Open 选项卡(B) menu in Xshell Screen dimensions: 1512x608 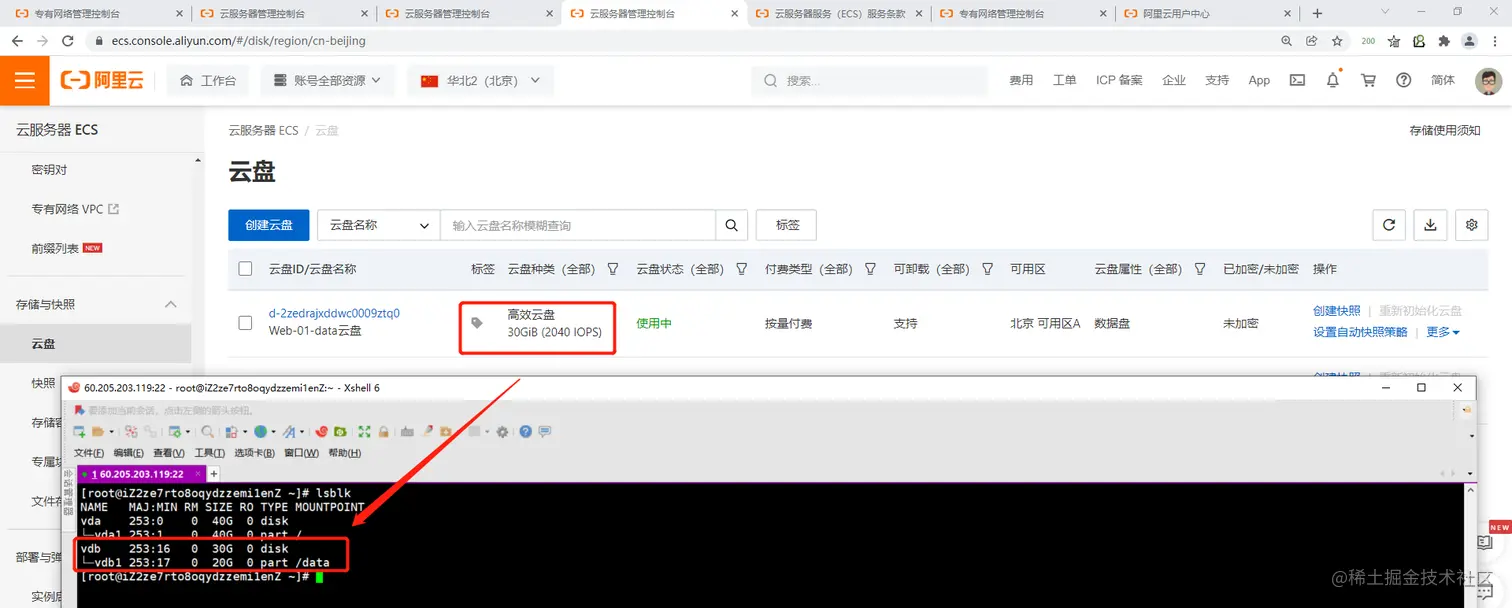click(x=255, y=453)
